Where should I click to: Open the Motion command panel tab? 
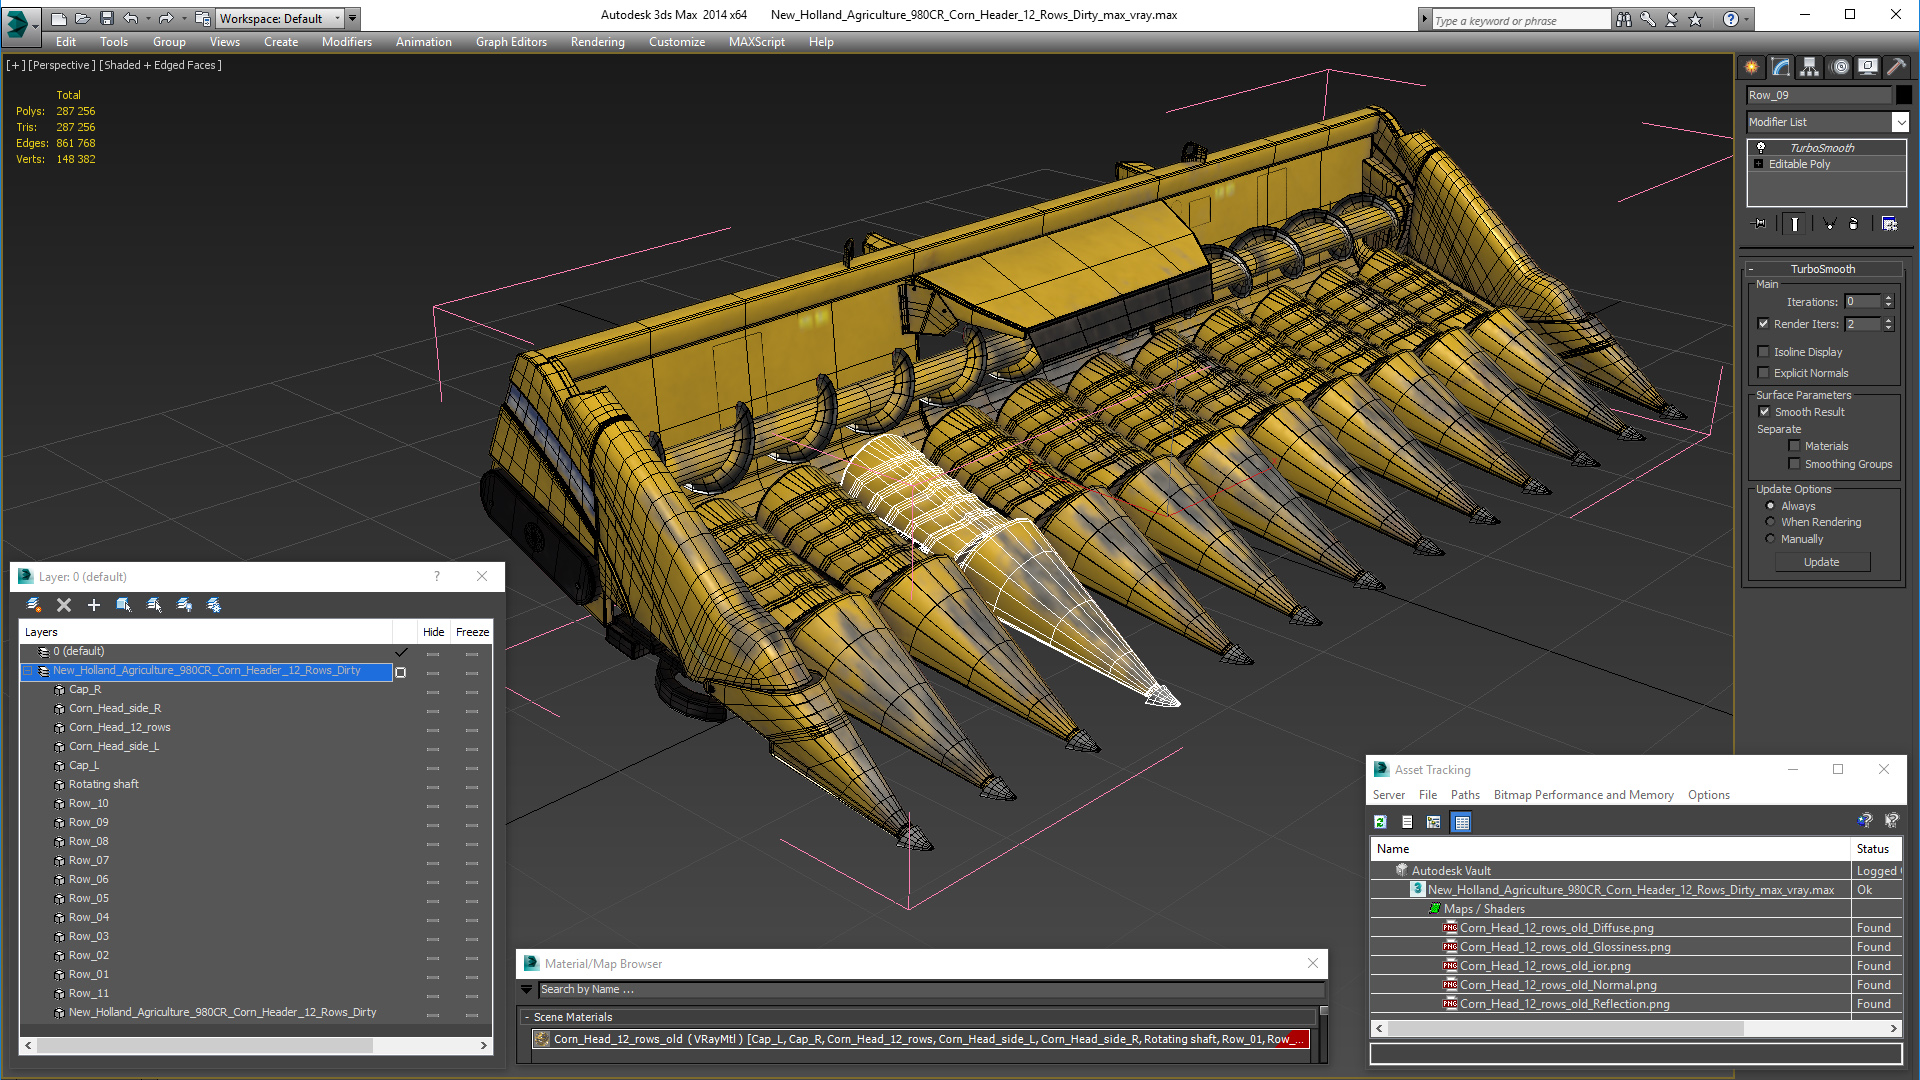tap(1840, 67)
